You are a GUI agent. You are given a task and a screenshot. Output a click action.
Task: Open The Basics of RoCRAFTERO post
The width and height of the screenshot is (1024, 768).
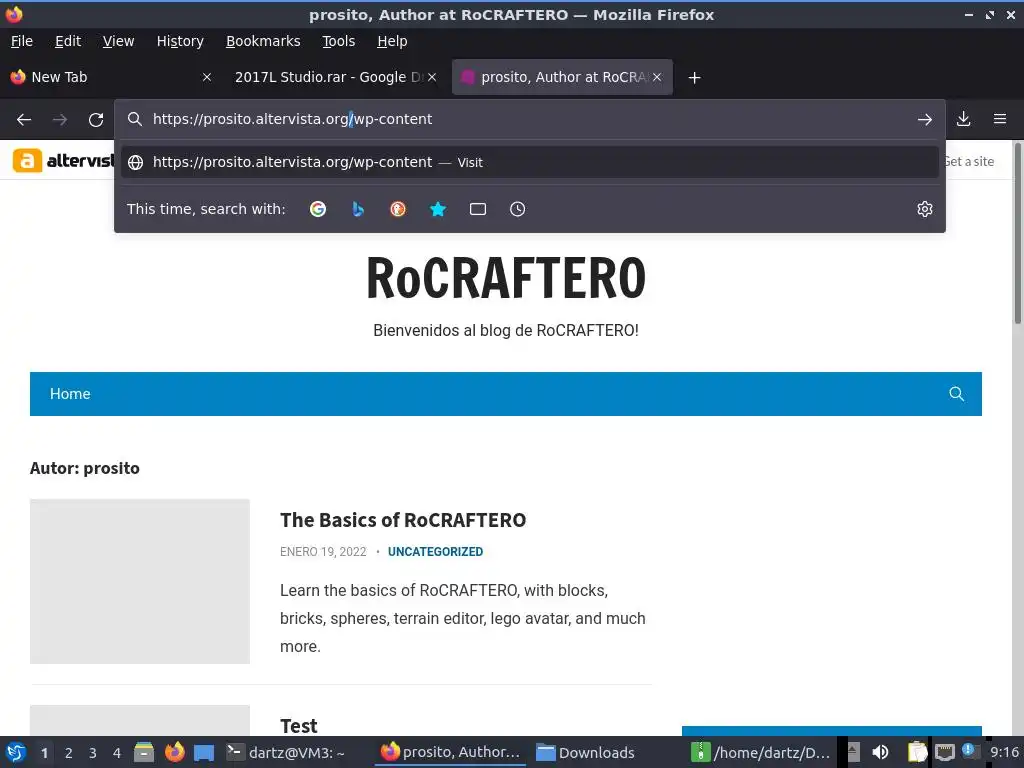[x=403, y=520]
